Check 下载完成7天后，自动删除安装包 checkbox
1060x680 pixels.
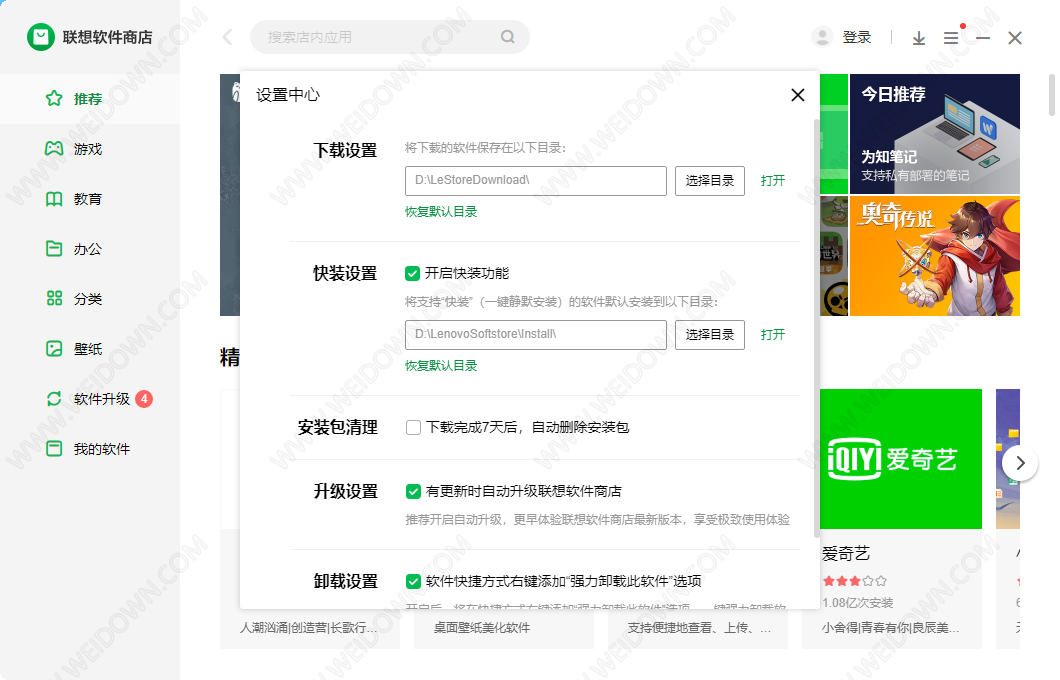tap(413, 427)
